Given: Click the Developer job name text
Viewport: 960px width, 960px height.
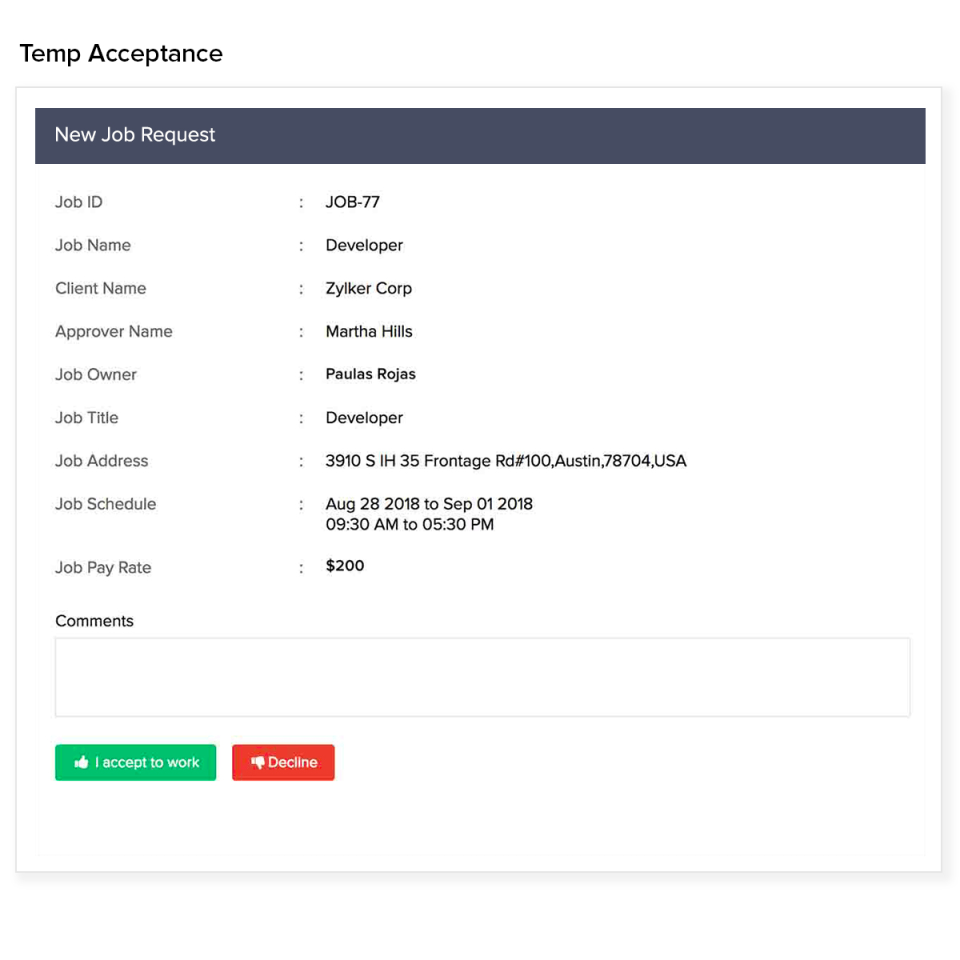Looking at the screenshot, I should pos(364,245).
